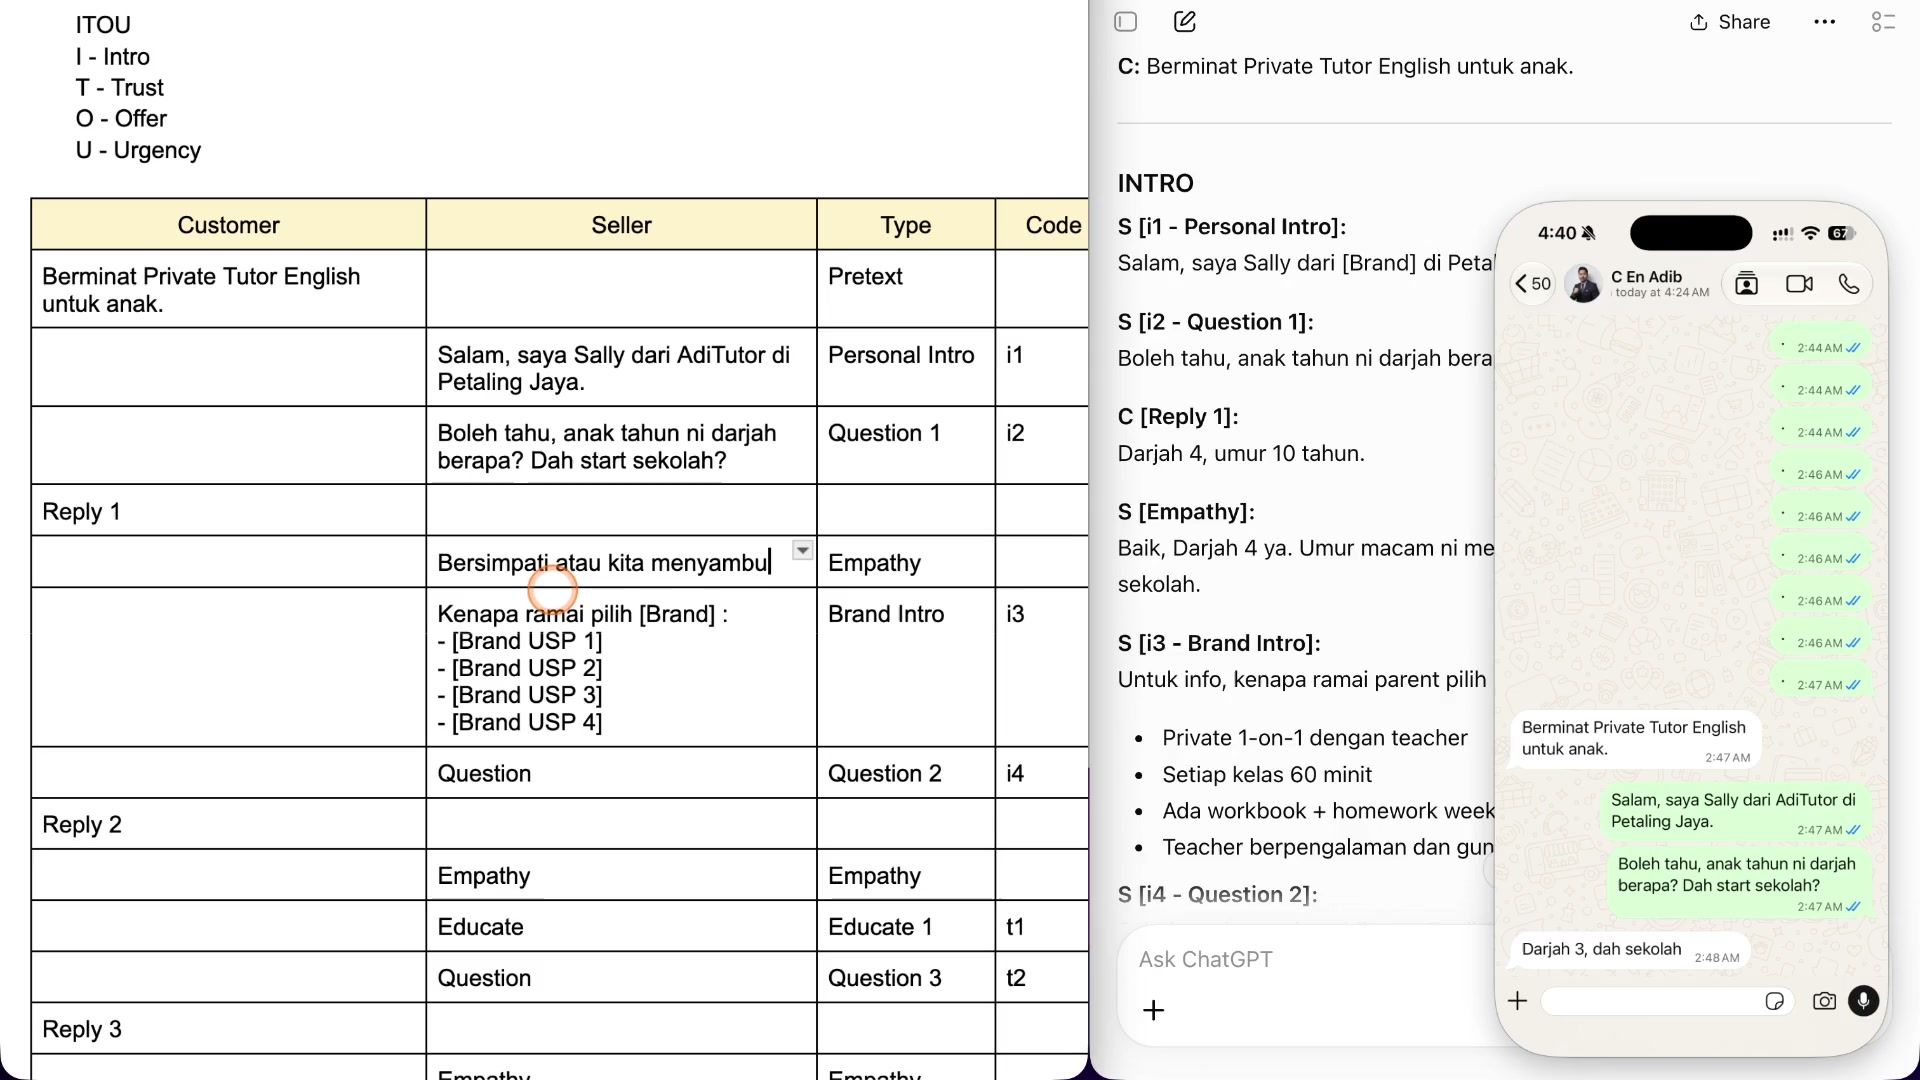Select the Pretext cell
1920x1080 pixels.
click(x=906, y=289)
